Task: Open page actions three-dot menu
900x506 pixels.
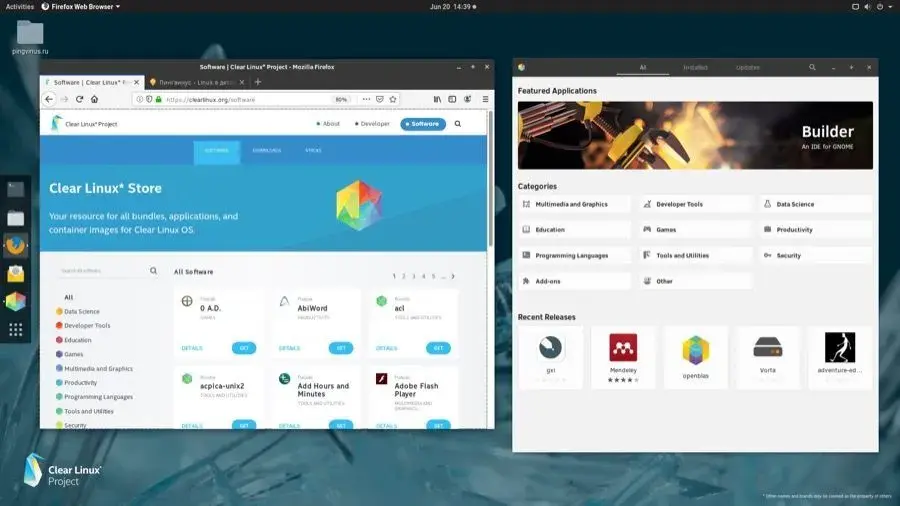Action: (x=366, y=99)
